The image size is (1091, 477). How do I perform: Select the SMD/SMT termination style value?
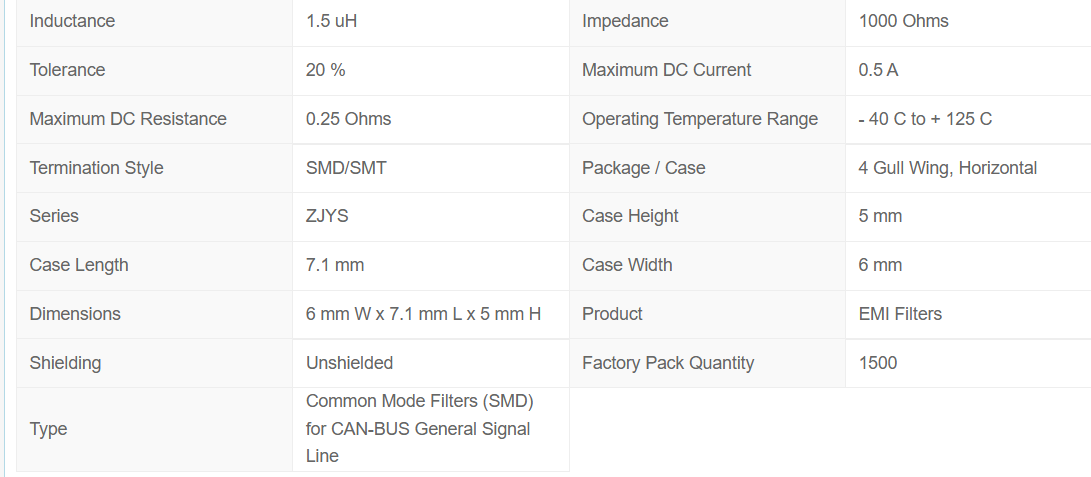pyautogui.click(x=346, y=168)
